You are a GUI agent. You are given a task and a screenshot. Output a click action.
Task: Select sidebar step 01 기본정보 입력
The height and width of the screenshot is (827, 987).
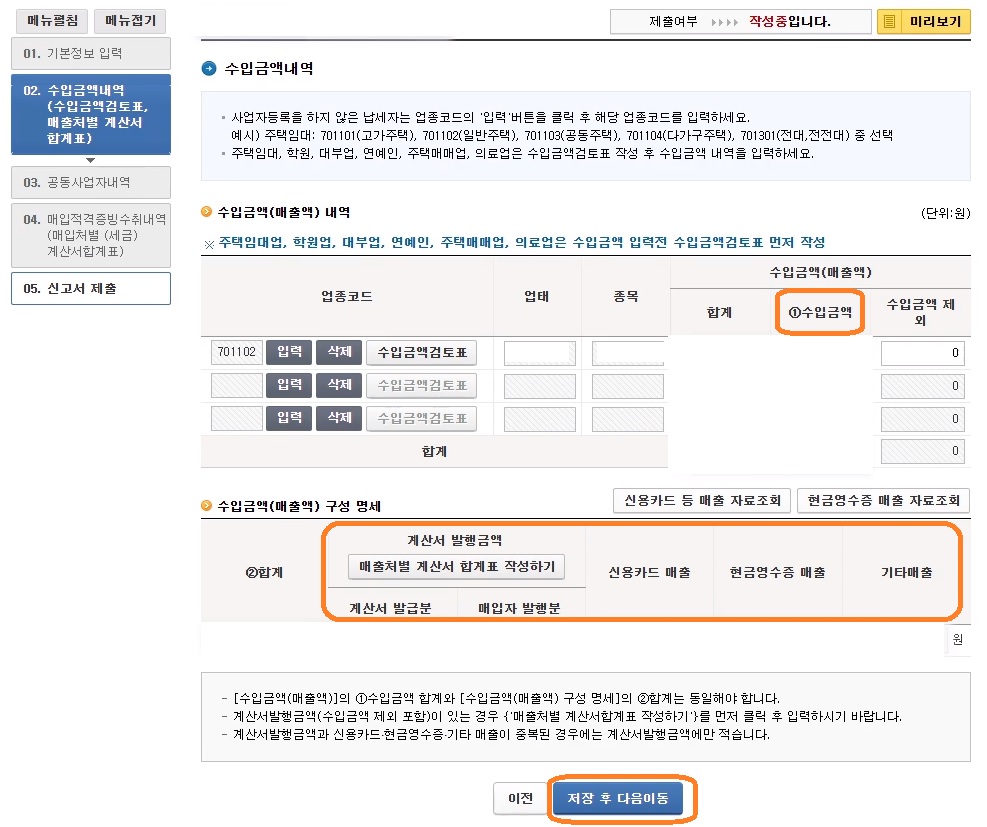(x=90, y=53)
